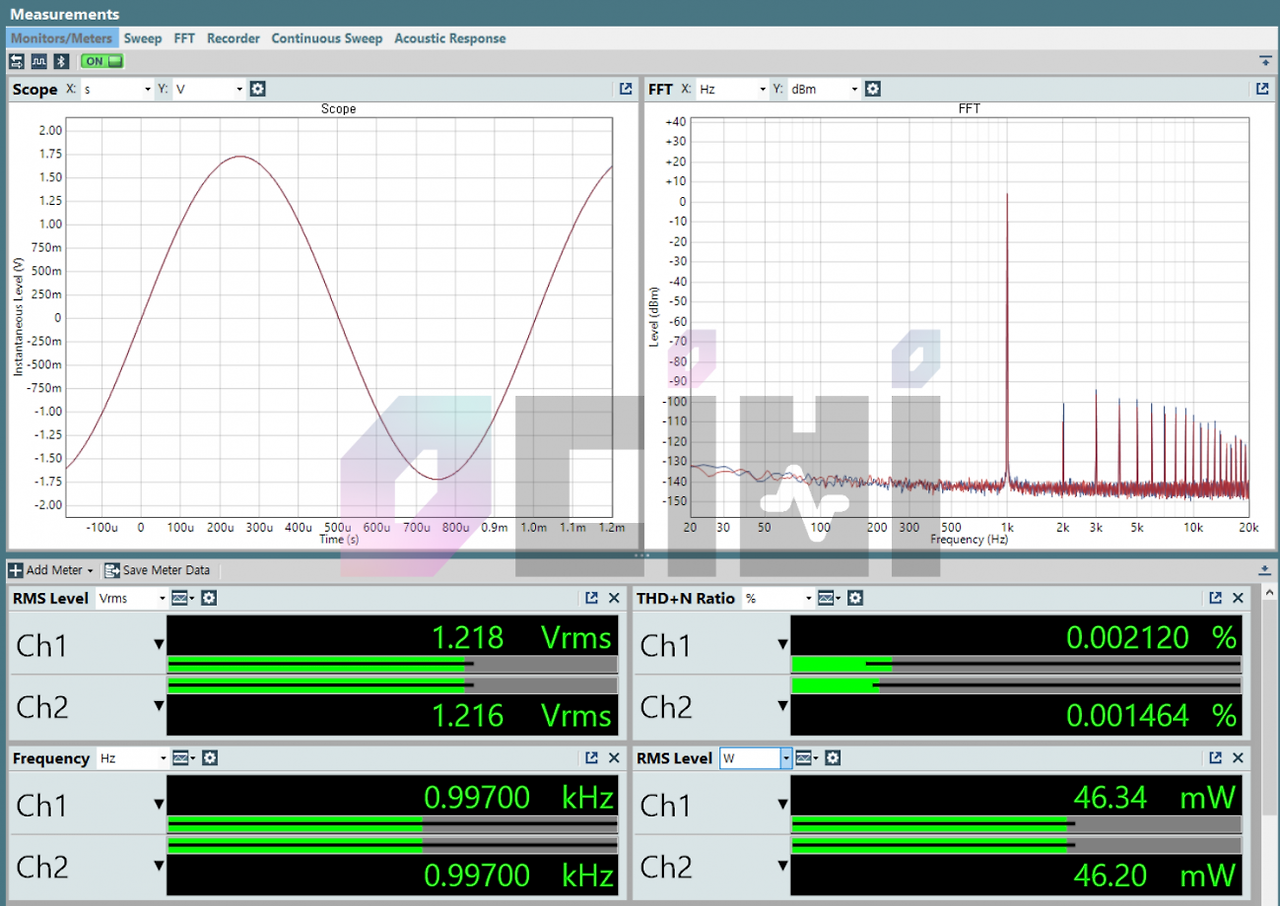
Task: Click the input/output swap arrows toolbar icon
Action: click(17, 61)
